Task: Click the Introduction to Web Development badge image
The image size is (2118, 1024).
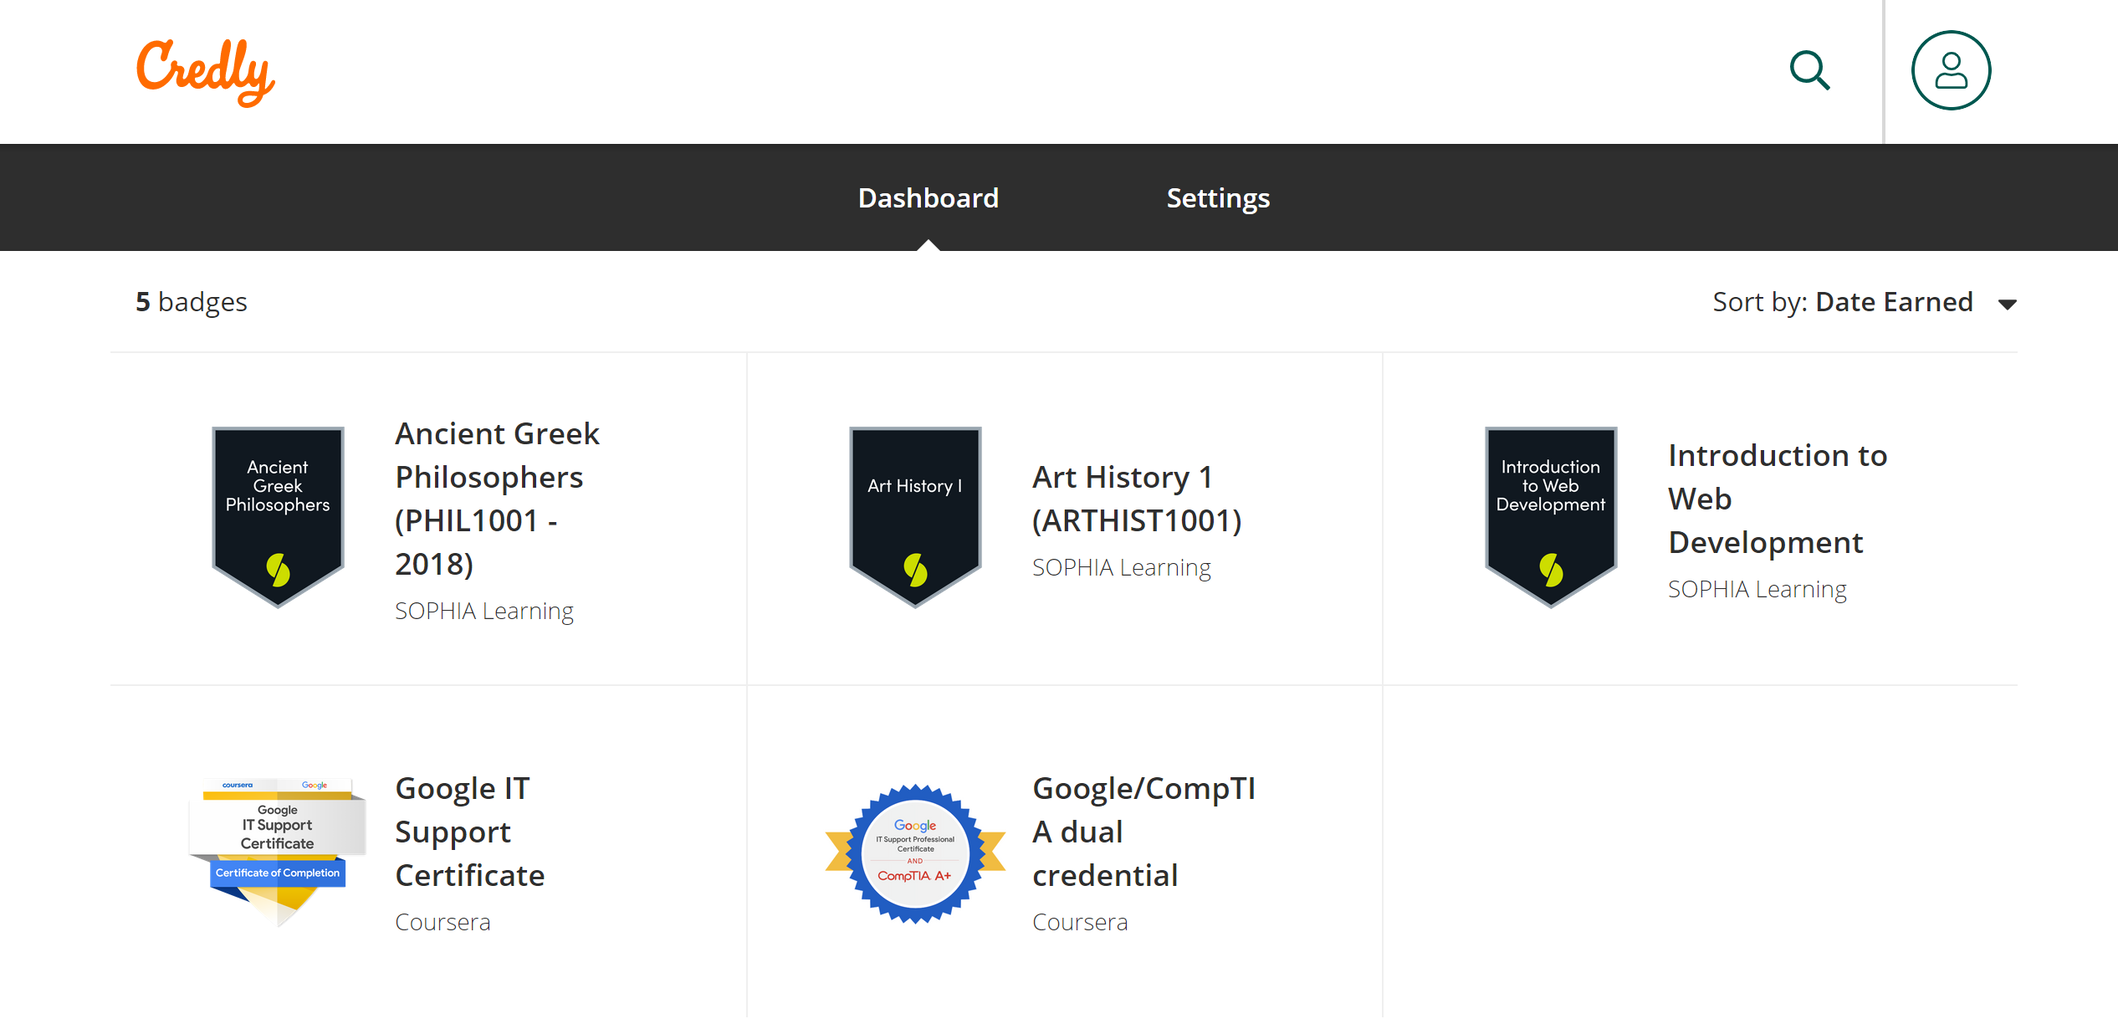Action: point(1550,515)
